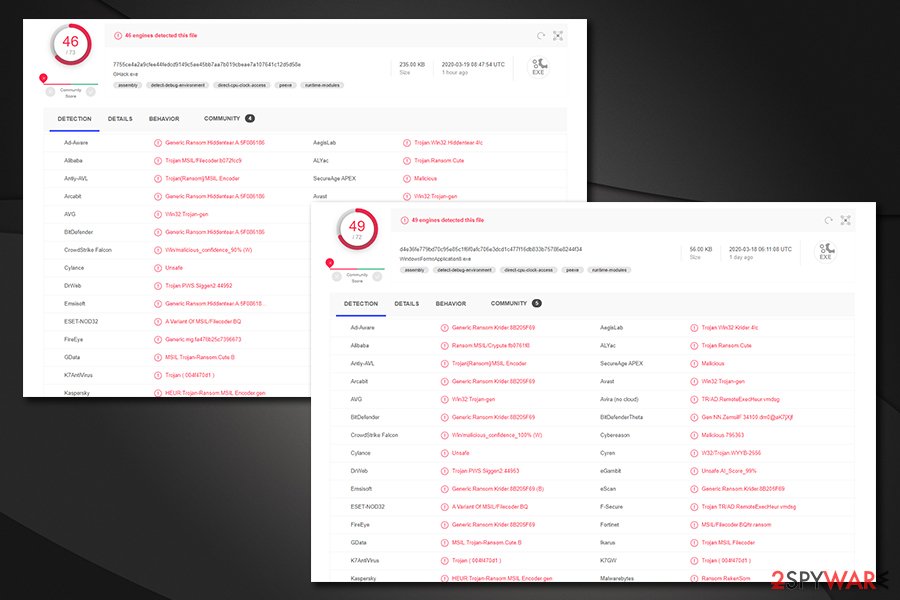Click the 'assembly' tag in the 49-detection report
900x600 pixels.
pyautogui.click(x=414, y=270)
